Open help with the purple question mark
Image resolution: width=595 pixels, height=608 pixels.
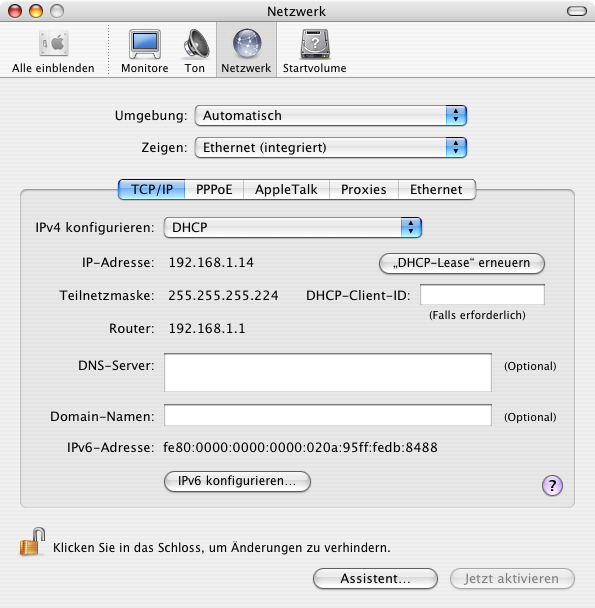(x=552, y=485)
